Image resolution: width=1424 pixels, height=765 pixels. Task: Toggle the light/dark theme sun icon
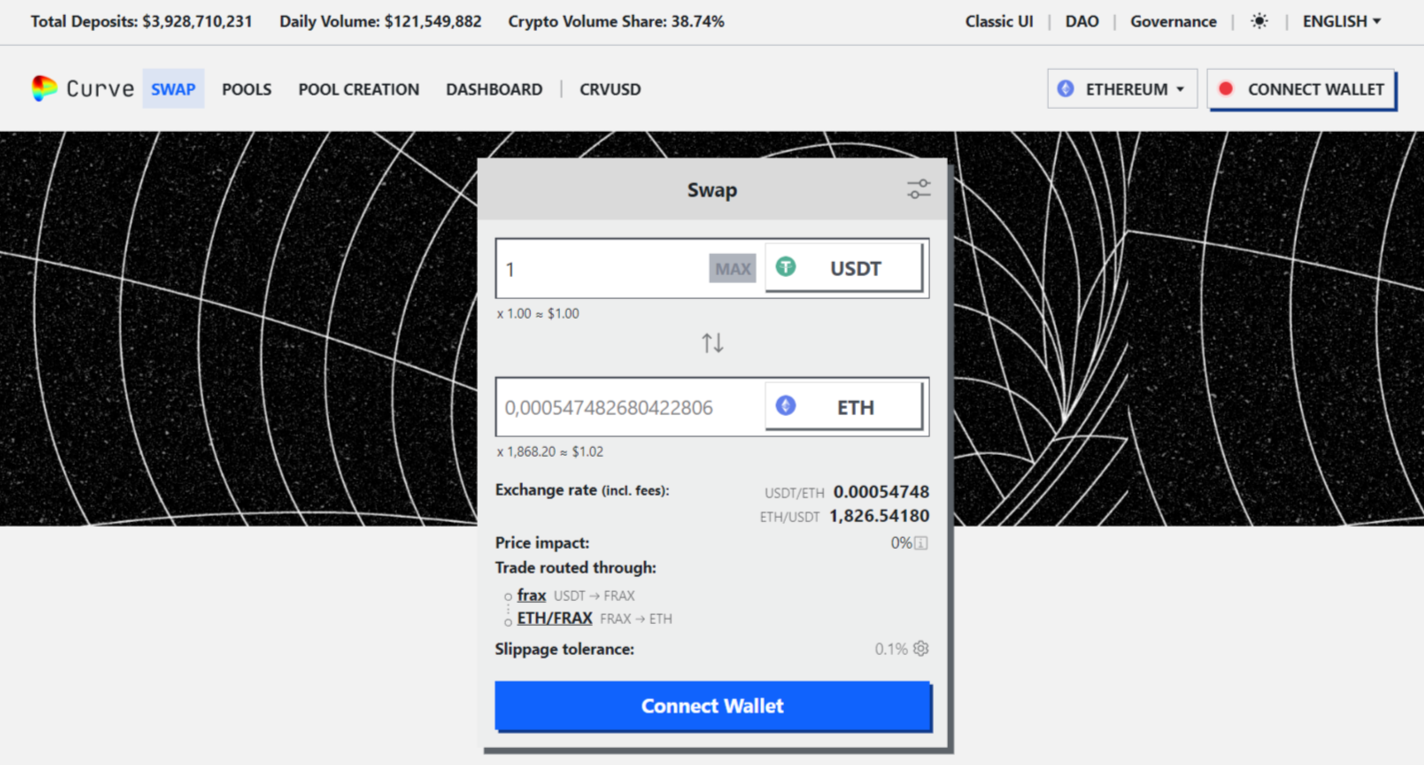(x=1259, y=20)
